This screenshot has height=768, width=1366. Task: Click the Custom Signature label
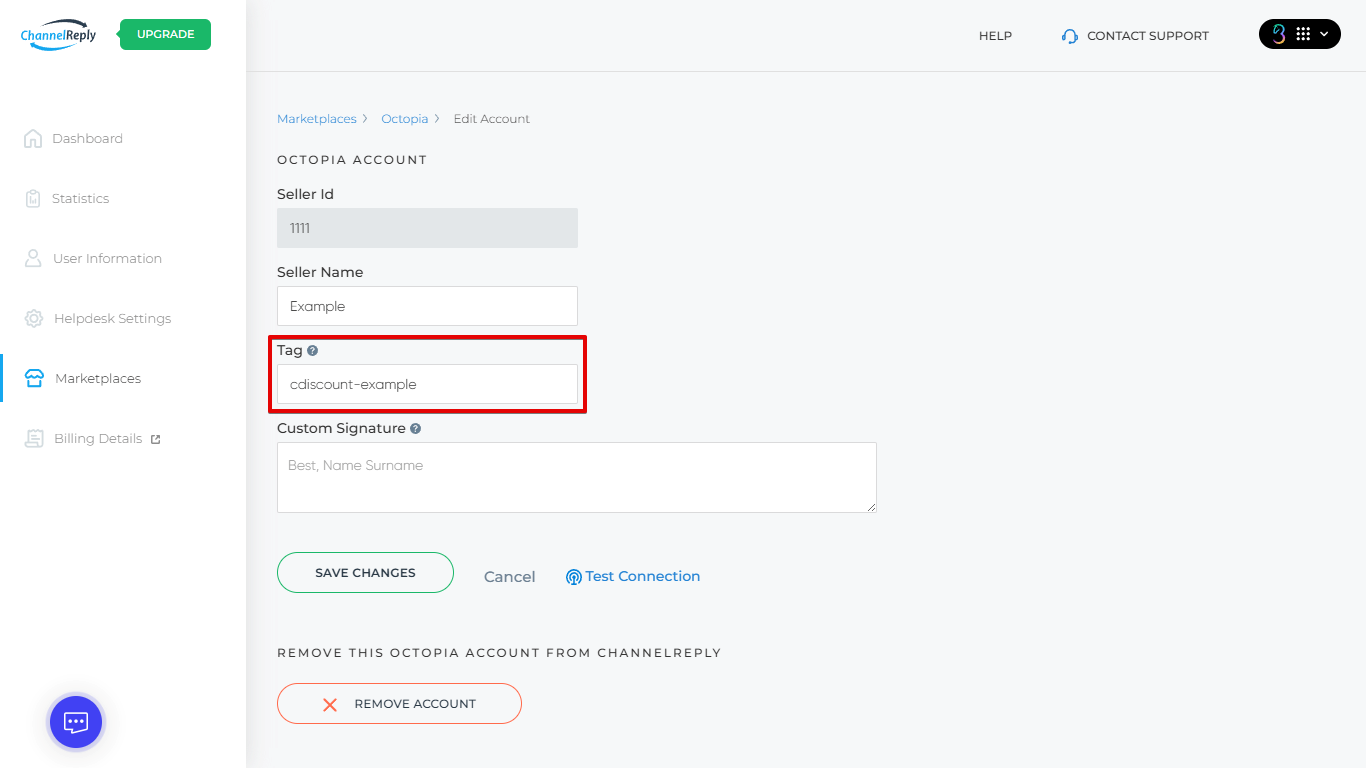[341, 428]
